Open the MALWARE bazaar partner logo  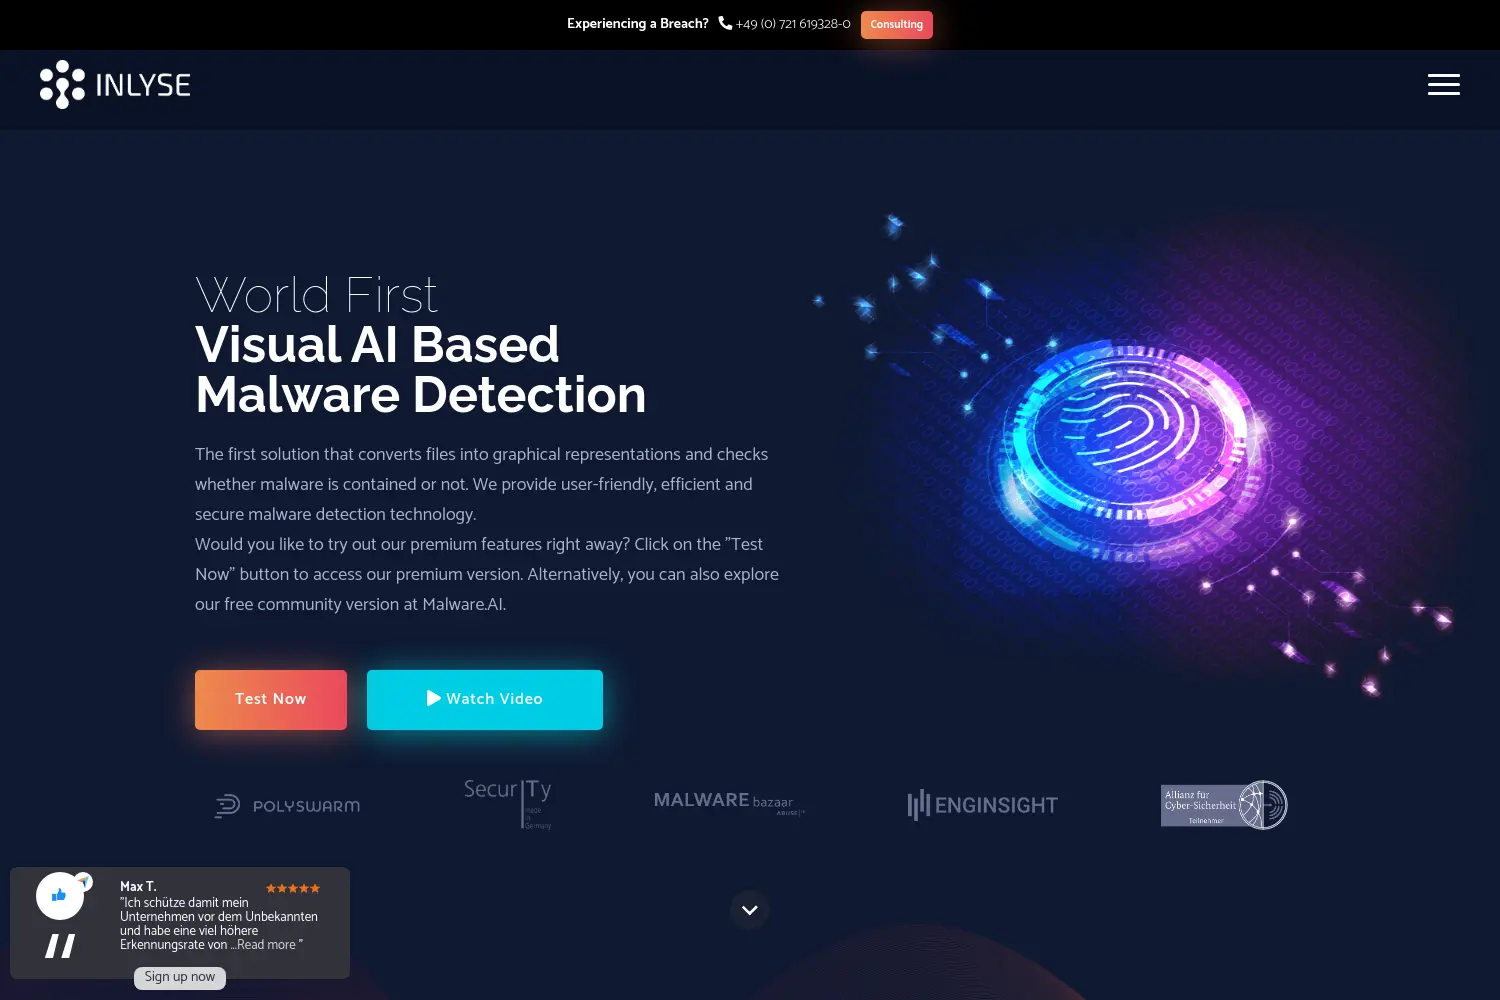(x=729, y=802)
